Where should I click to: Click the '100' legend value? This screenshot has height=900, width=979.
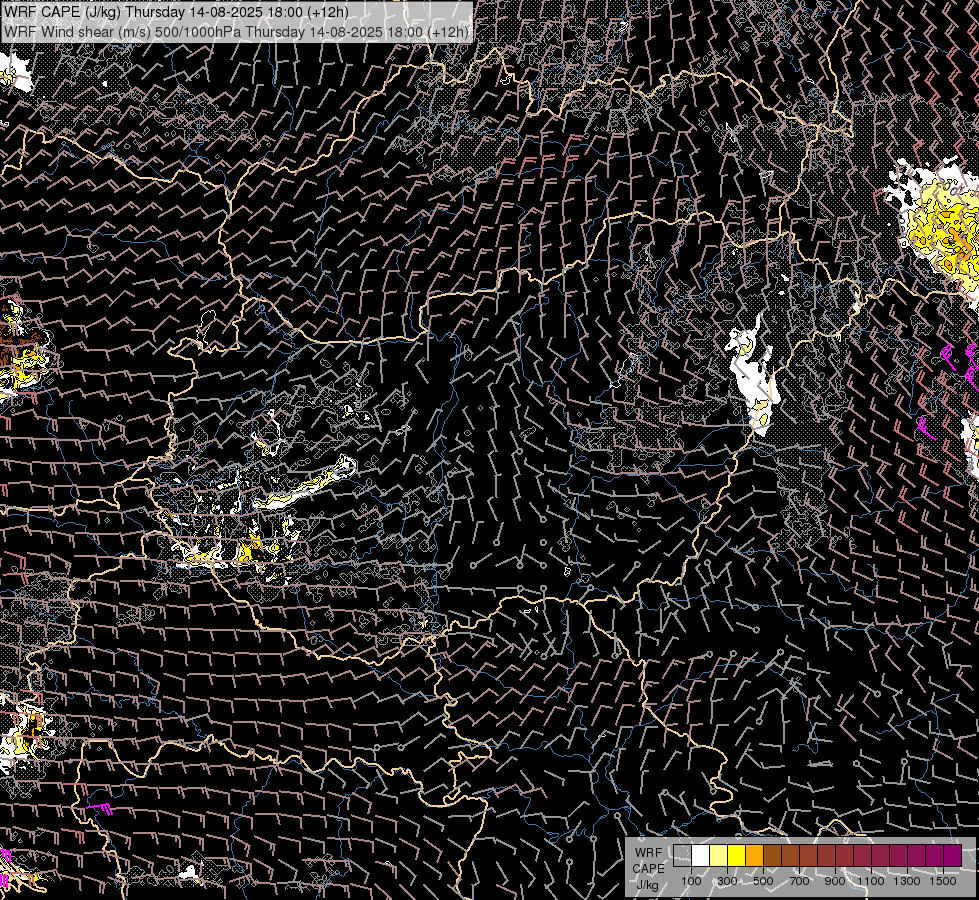[x=691, y=881]
